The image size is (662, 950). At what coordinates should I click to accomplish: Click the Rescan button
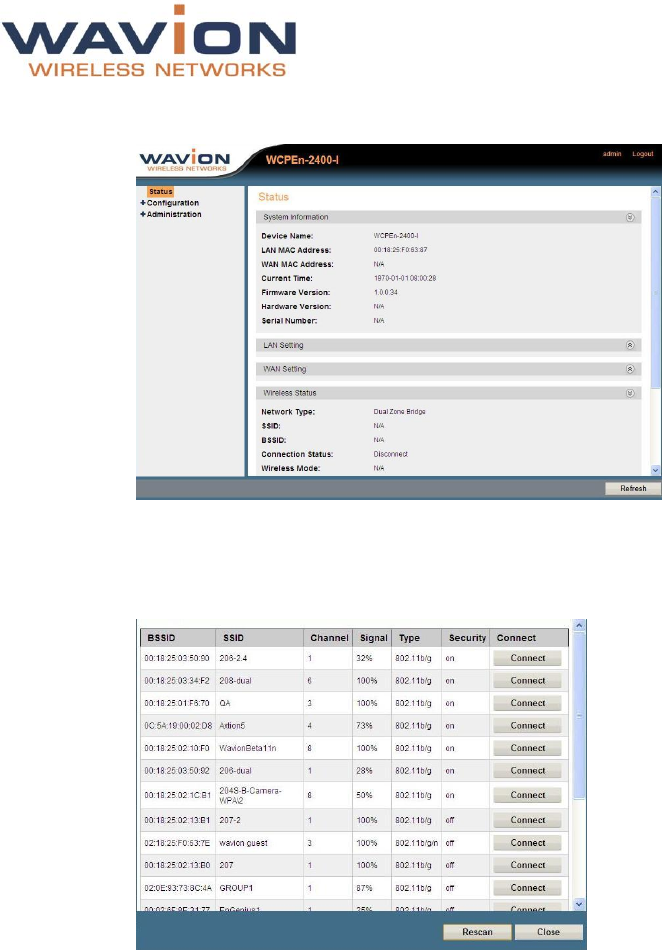tap(477, 932)
